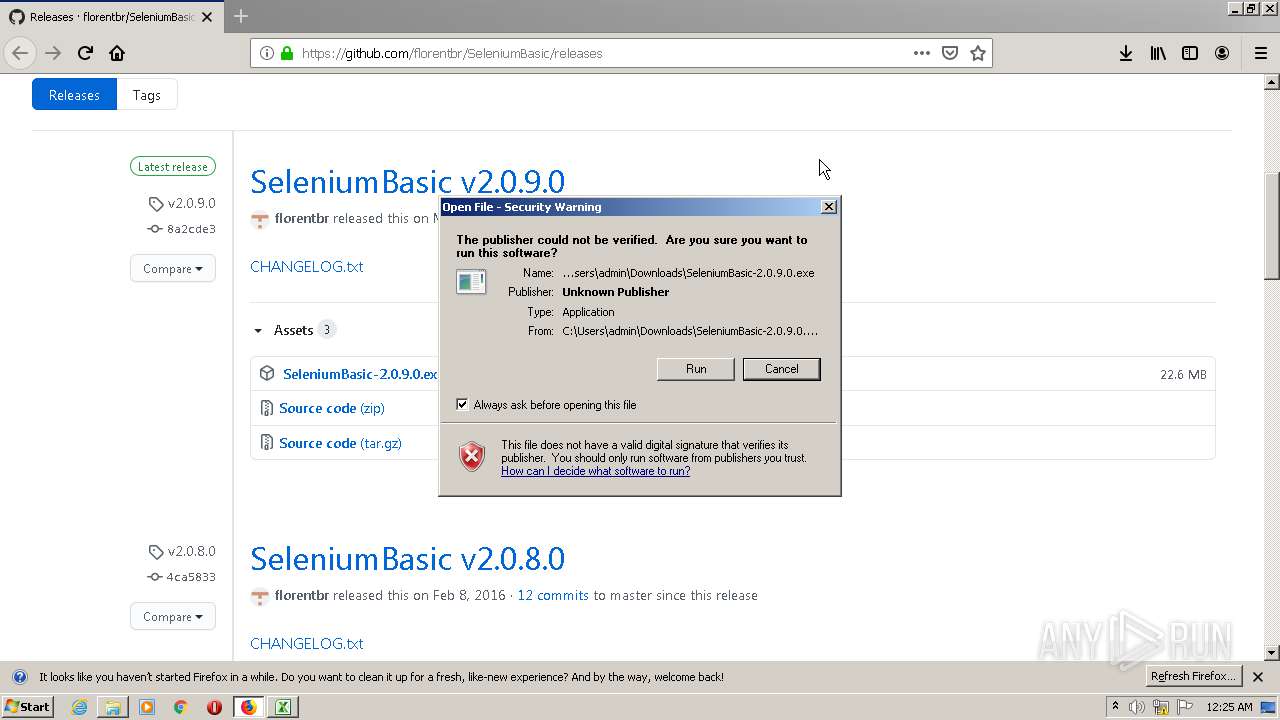Image resolution: width=1280 pixels, height=720 pixels.
Task: Open the 12 commits link
Action: [553, 595]
